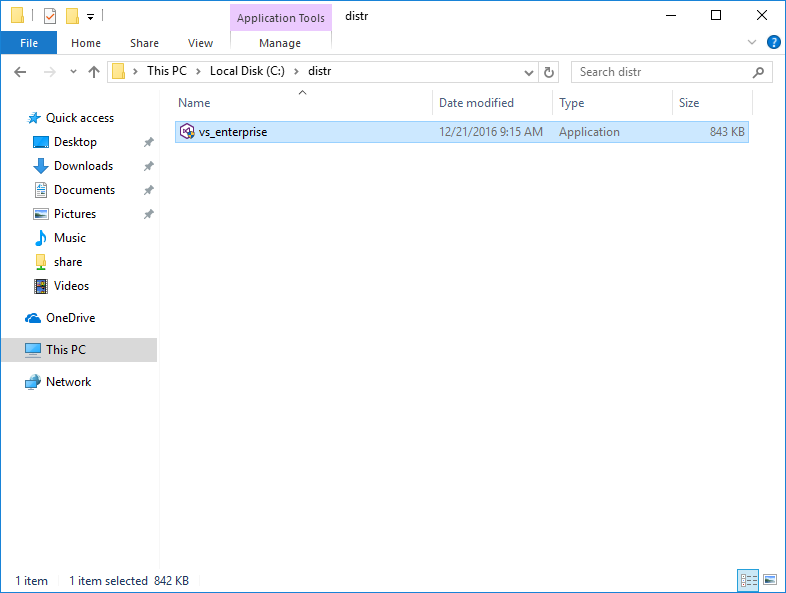The width and height of the screenshot is (786, 593).
Task: Switch to Details view in status bar
Action: click(748, 580)
